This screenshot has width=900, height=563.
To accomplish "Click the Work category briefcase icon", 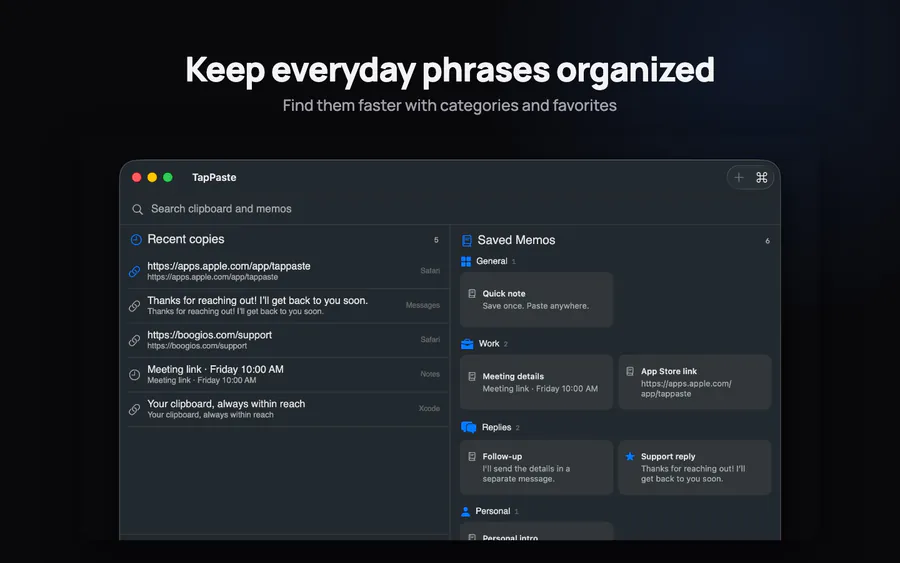I will click(x=467, y=344).
